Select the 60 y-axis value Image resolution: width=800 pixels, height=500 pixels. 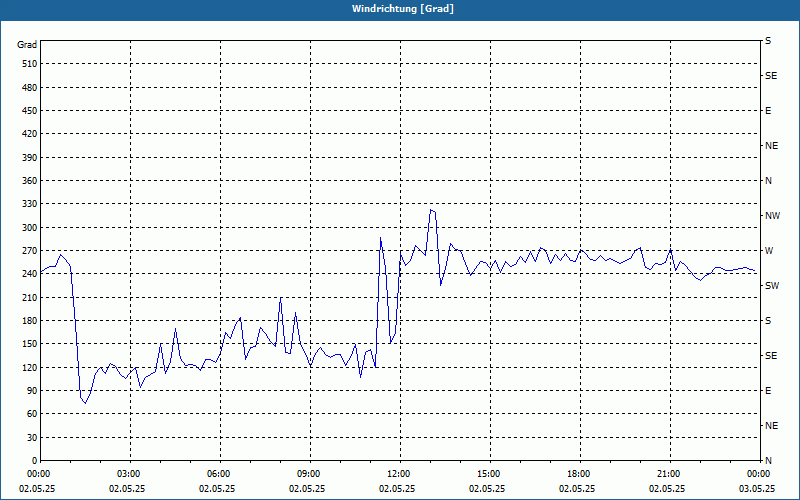(32, 414)
